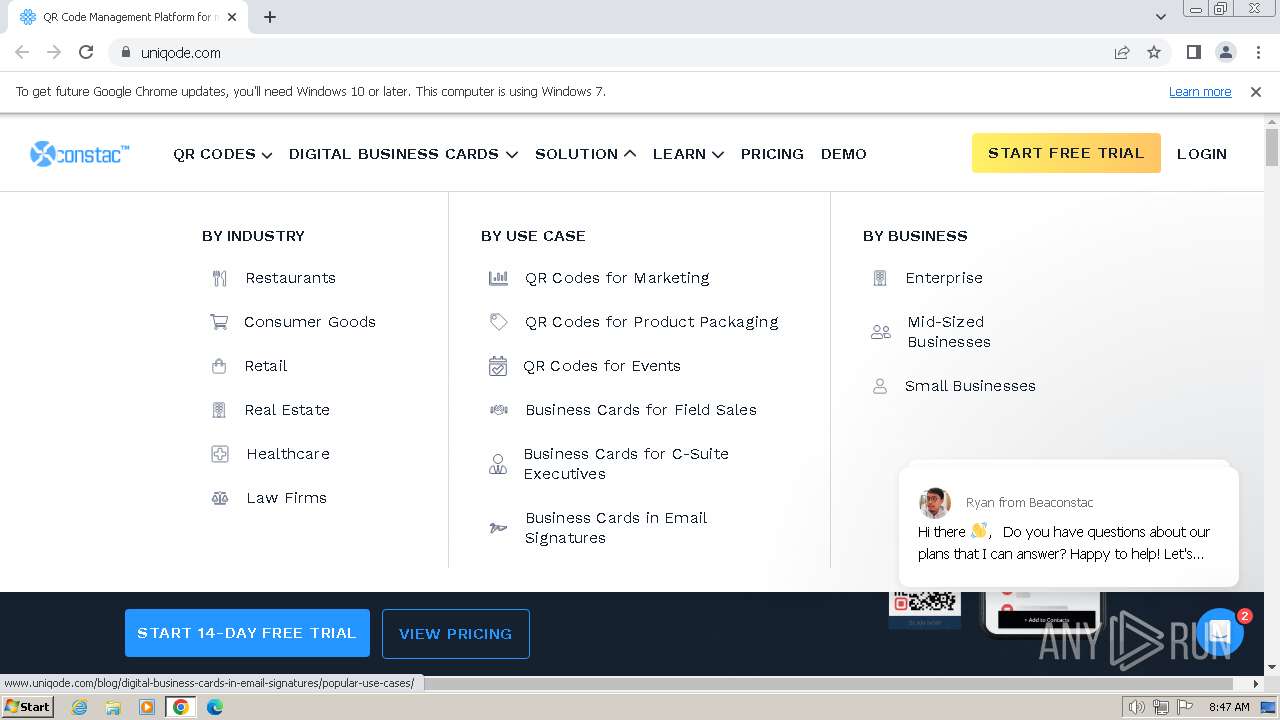Open the Enterprise business link

tap(944, 278)
